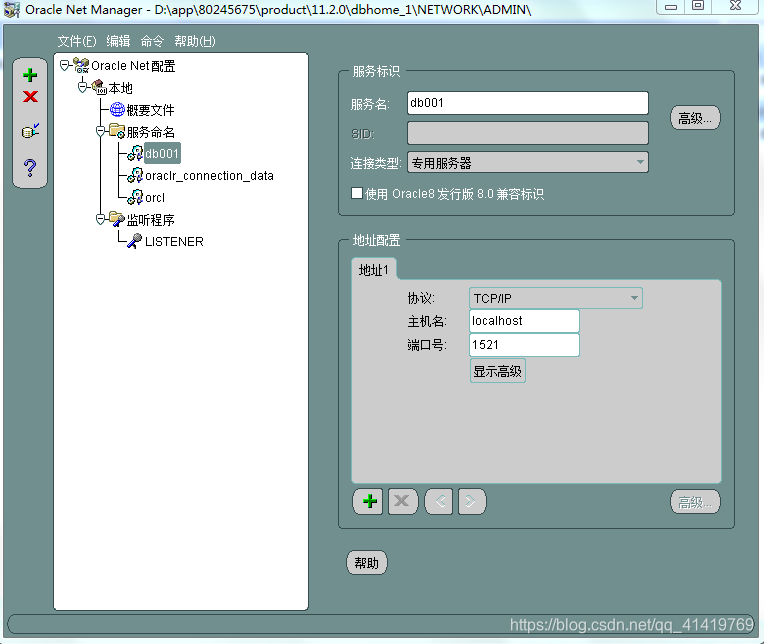The image size is (764, 644).
Task: Click the orcl service icon
Action: 135,197
